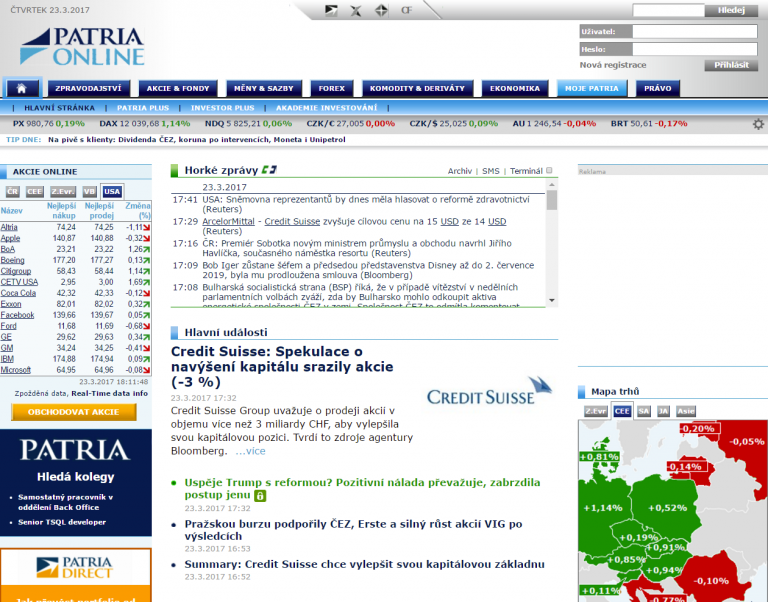Screen dimensions: 768x602
Task: Click the Přihlásit login button
Action: coord(725,65)
